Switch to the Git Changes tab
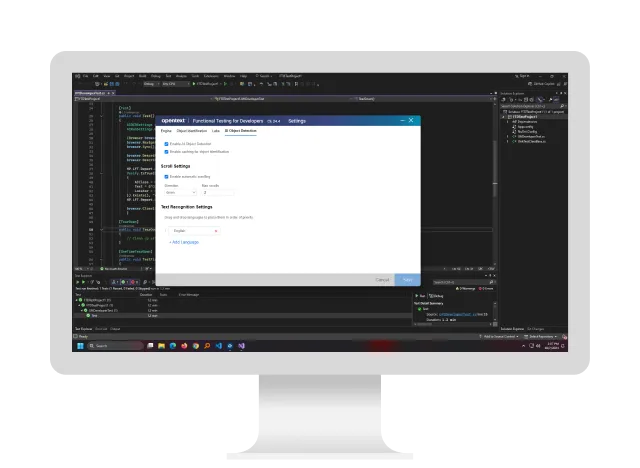 pyautogui.click(x=536, y=329)
